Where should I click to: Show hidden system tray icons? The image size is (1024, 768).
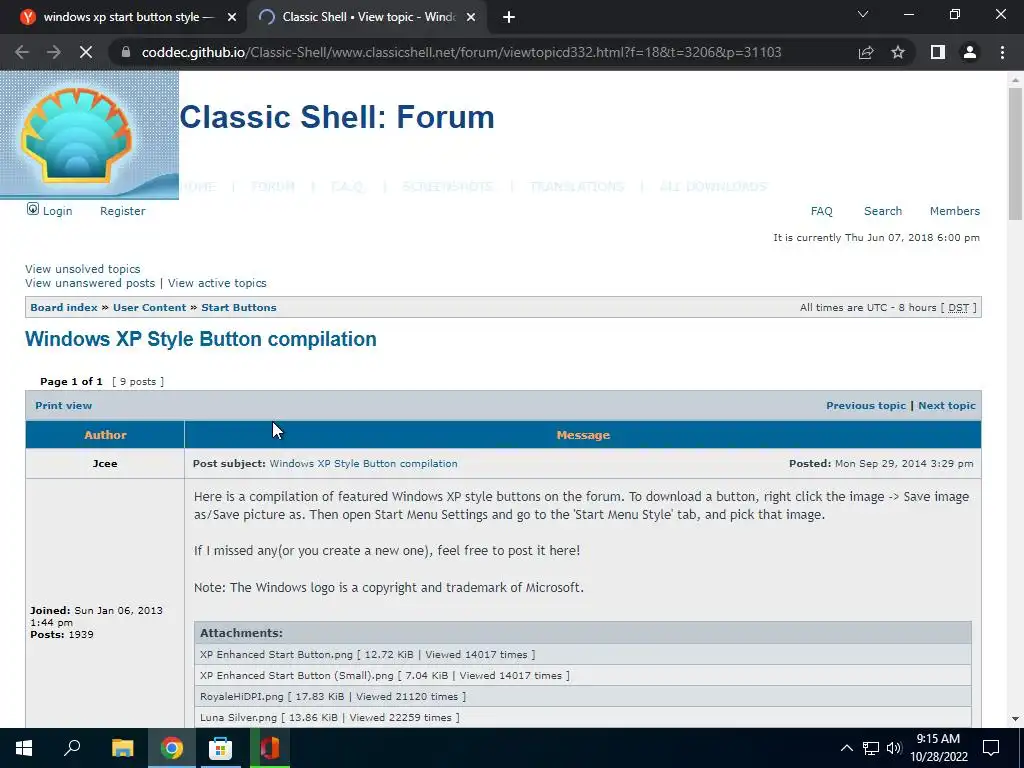pyautogui.click(x=846, y=748)
